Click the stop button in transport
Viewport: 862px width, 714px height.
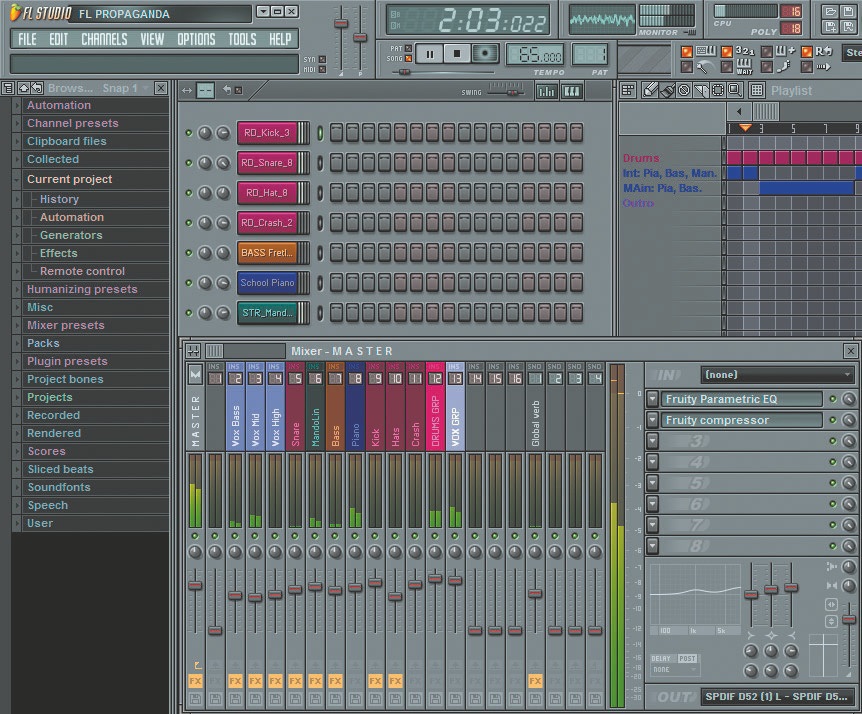456,54
